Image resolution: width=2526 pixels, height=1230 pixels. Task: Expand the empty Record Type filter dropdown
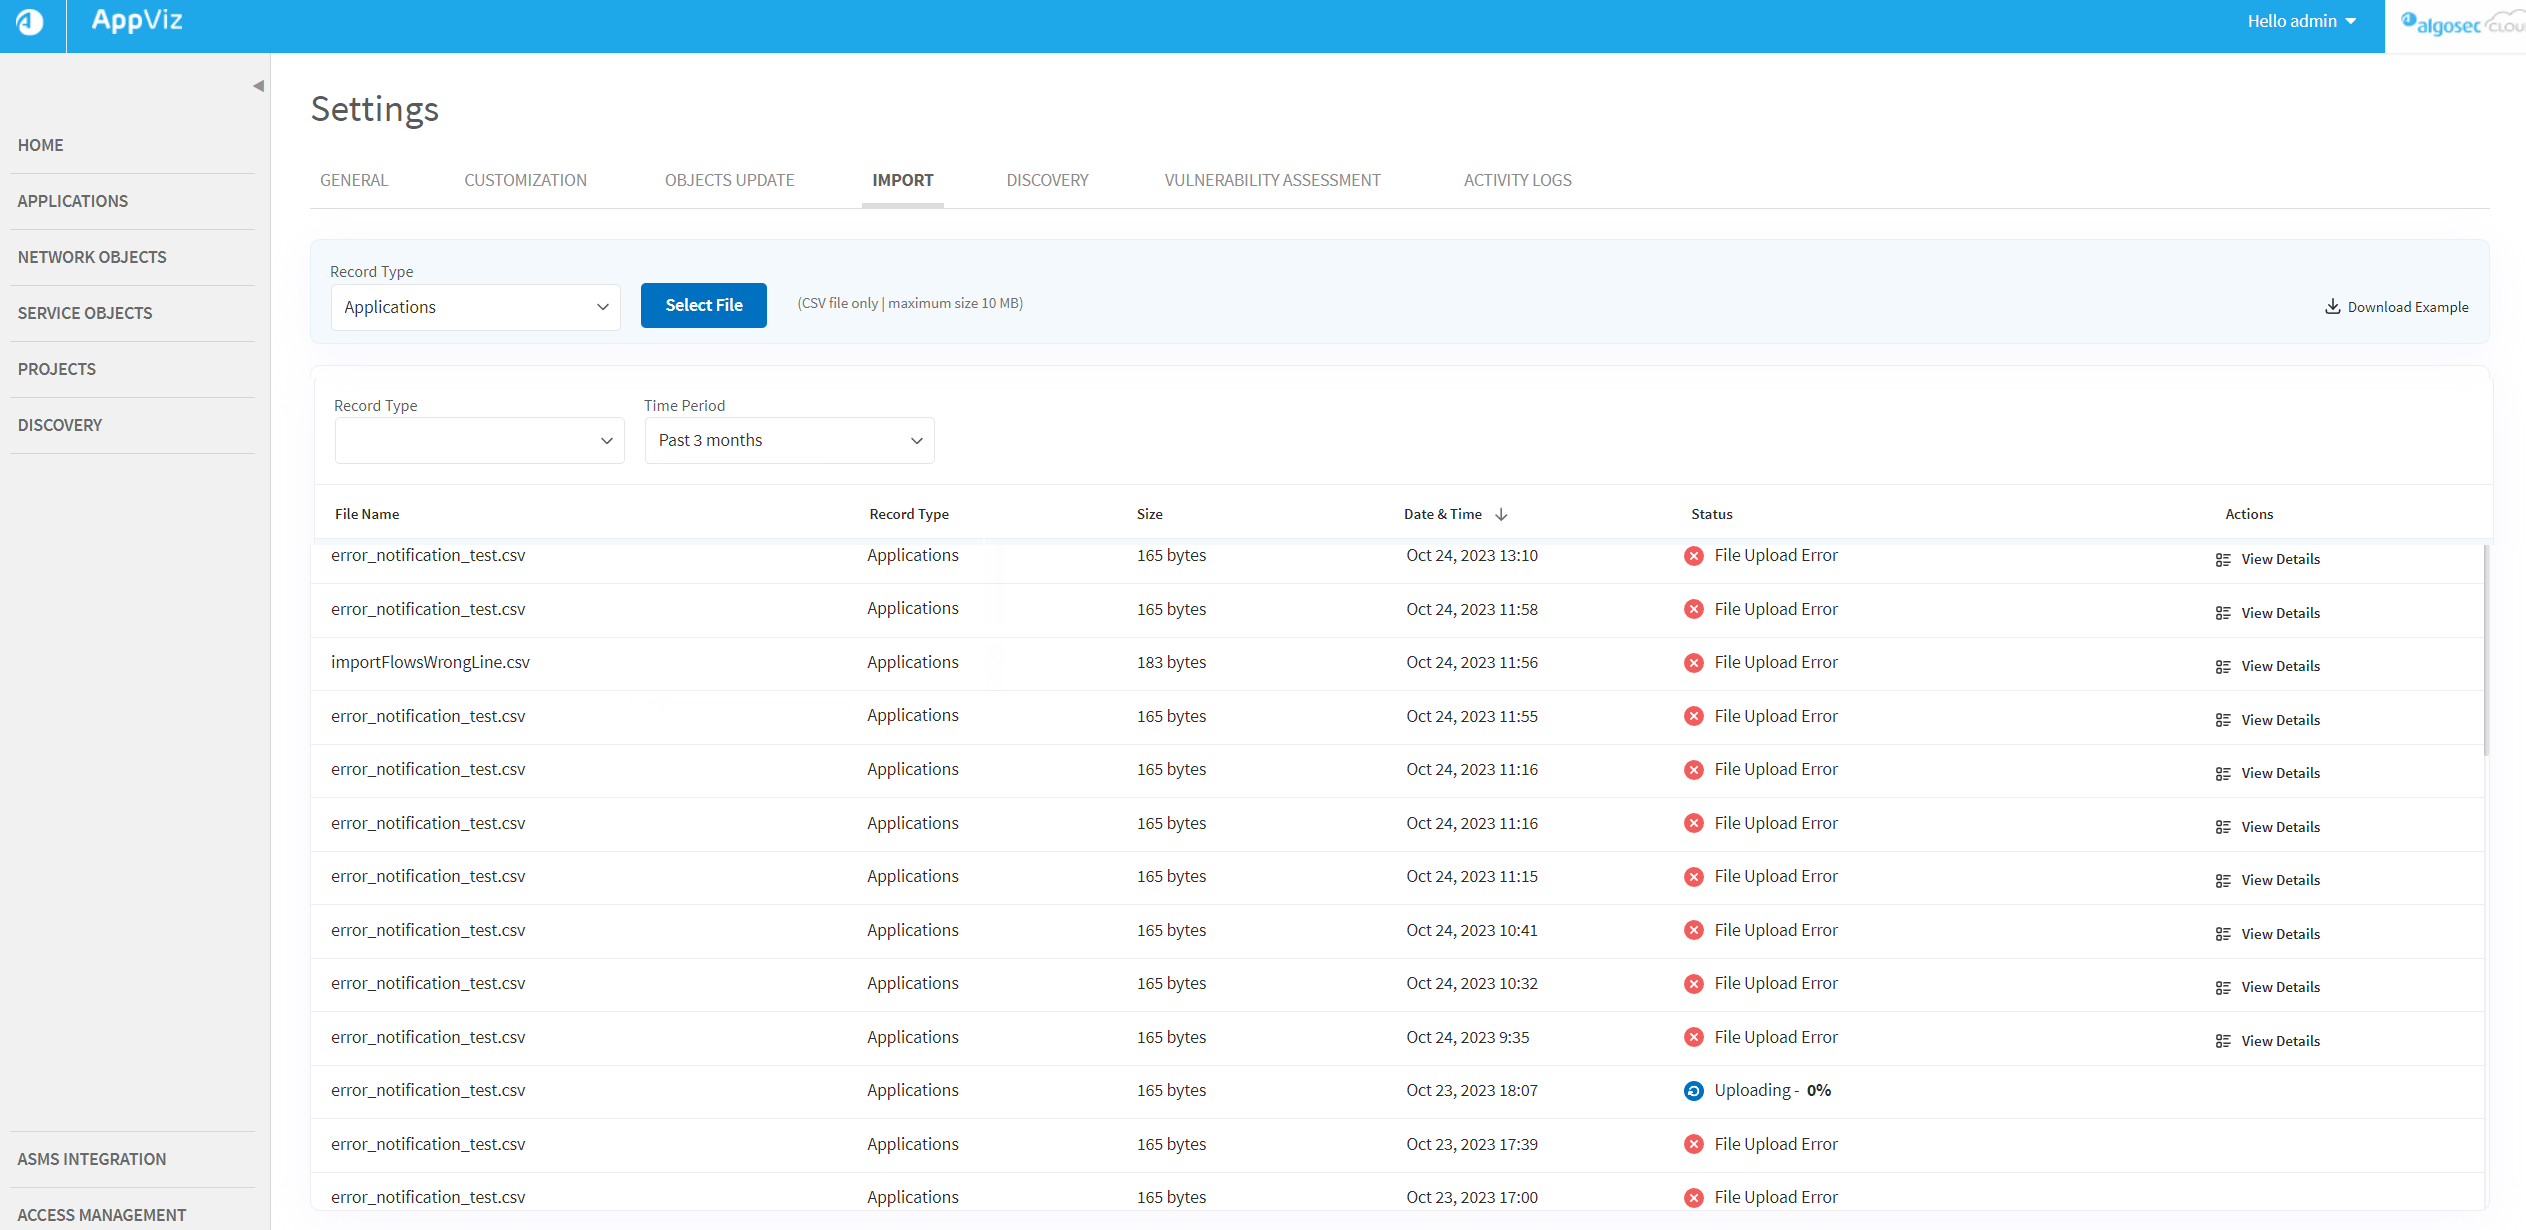(479, 441)
